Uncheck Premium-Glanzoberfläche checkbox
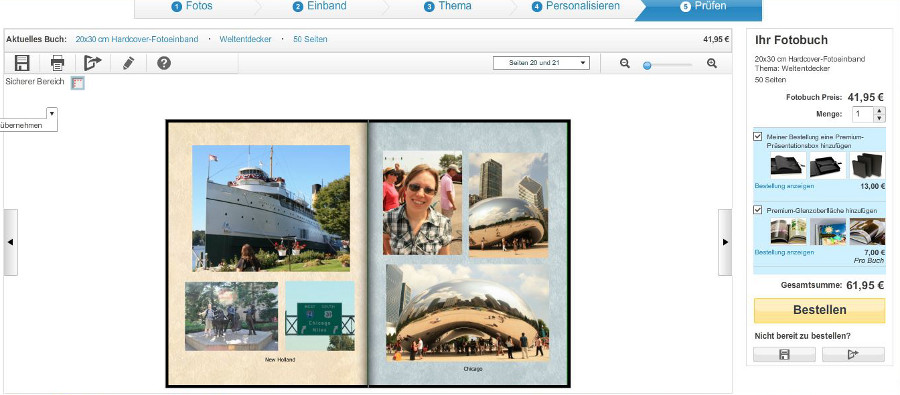 (758, 210)
